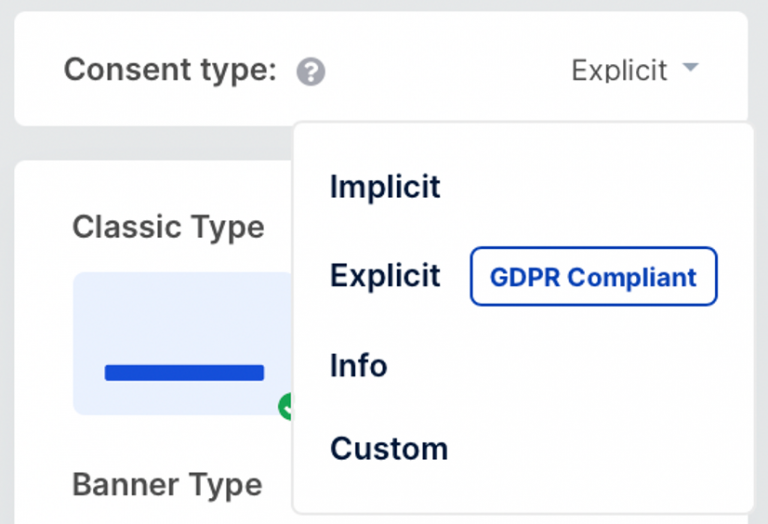Select the Classic Type layout thumbnail
Image resolution: width=768 pixels, height=524 pixels.
183,343
